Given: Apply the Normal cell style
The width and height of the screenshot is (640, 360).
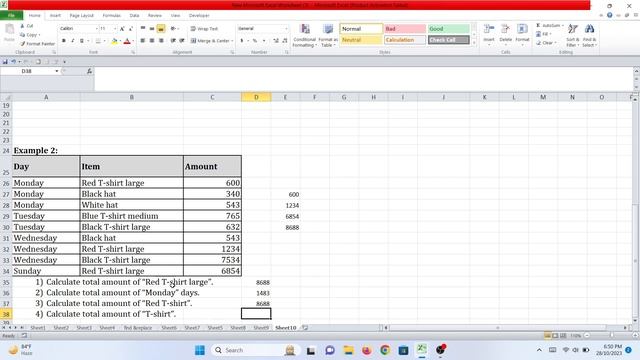Looking at the screenshot, I should pyautogui.click(x=361, y=29).
